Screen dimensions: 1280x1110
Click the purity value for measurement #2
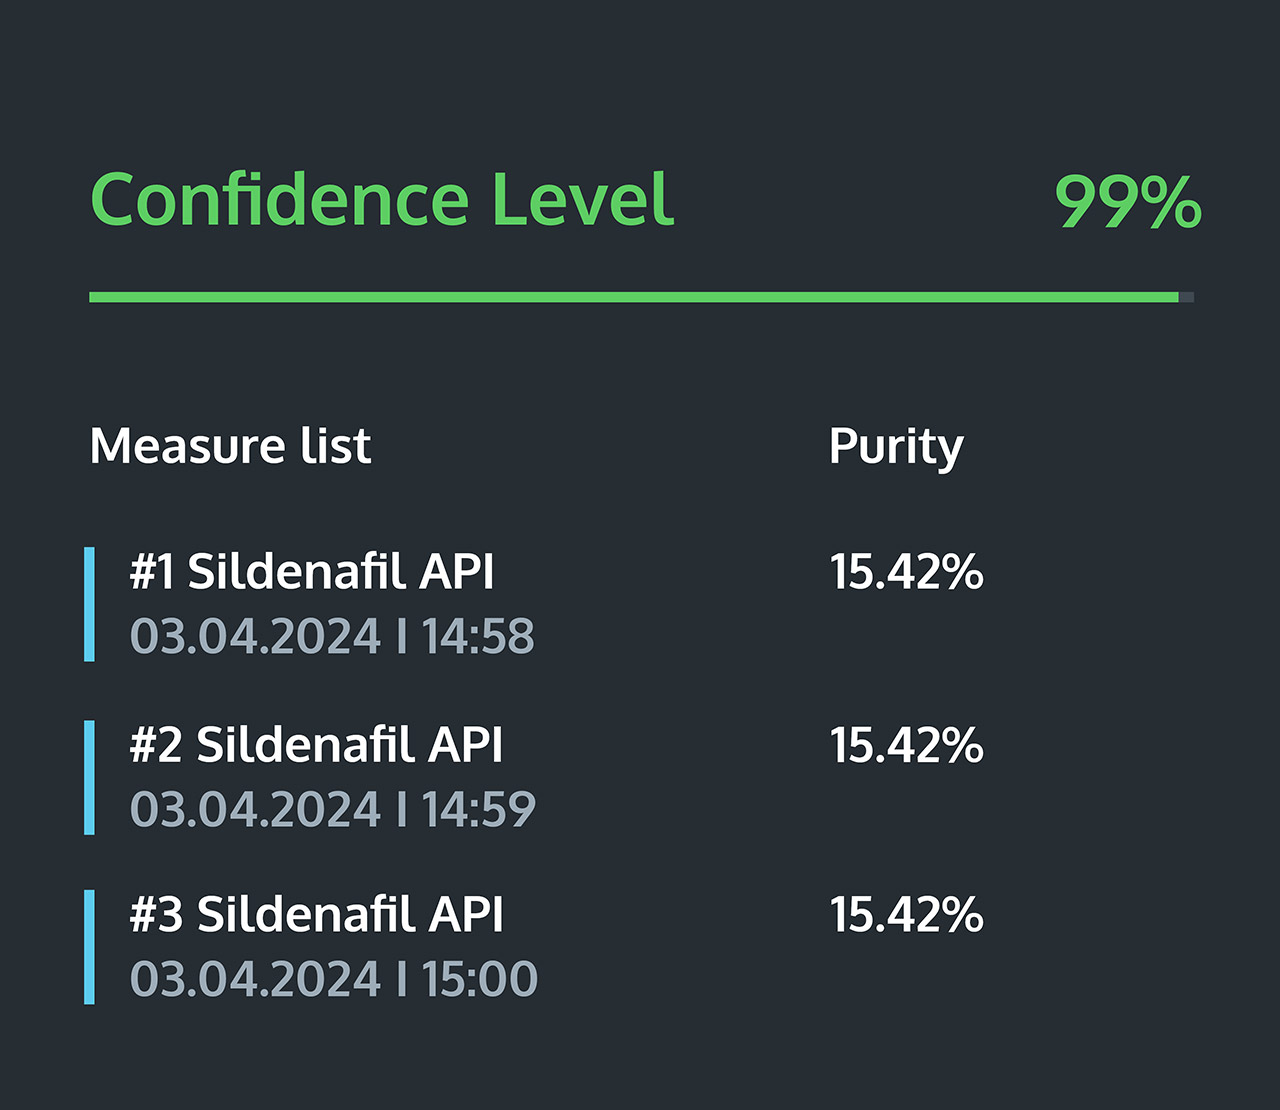point(906,745)
